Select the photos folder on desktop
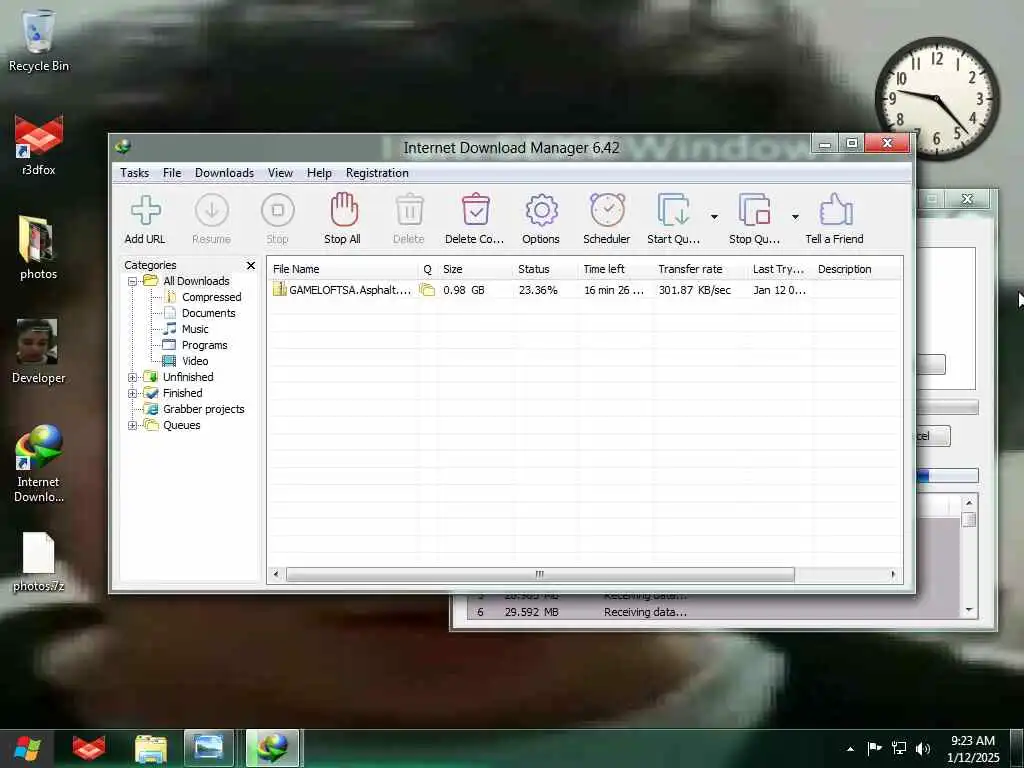This screenshot has width=1024, height=768. click(38, 248)
